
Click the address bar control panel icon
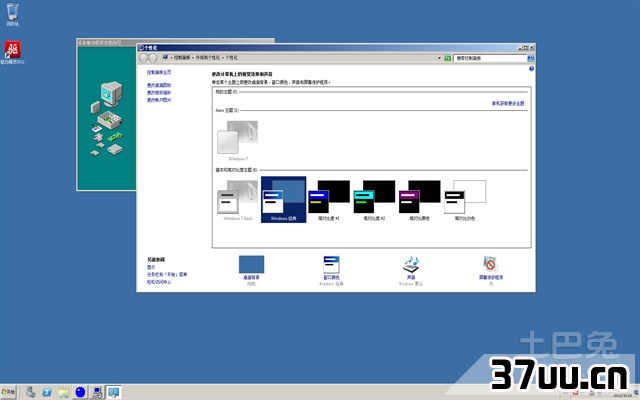click(165, 58)
